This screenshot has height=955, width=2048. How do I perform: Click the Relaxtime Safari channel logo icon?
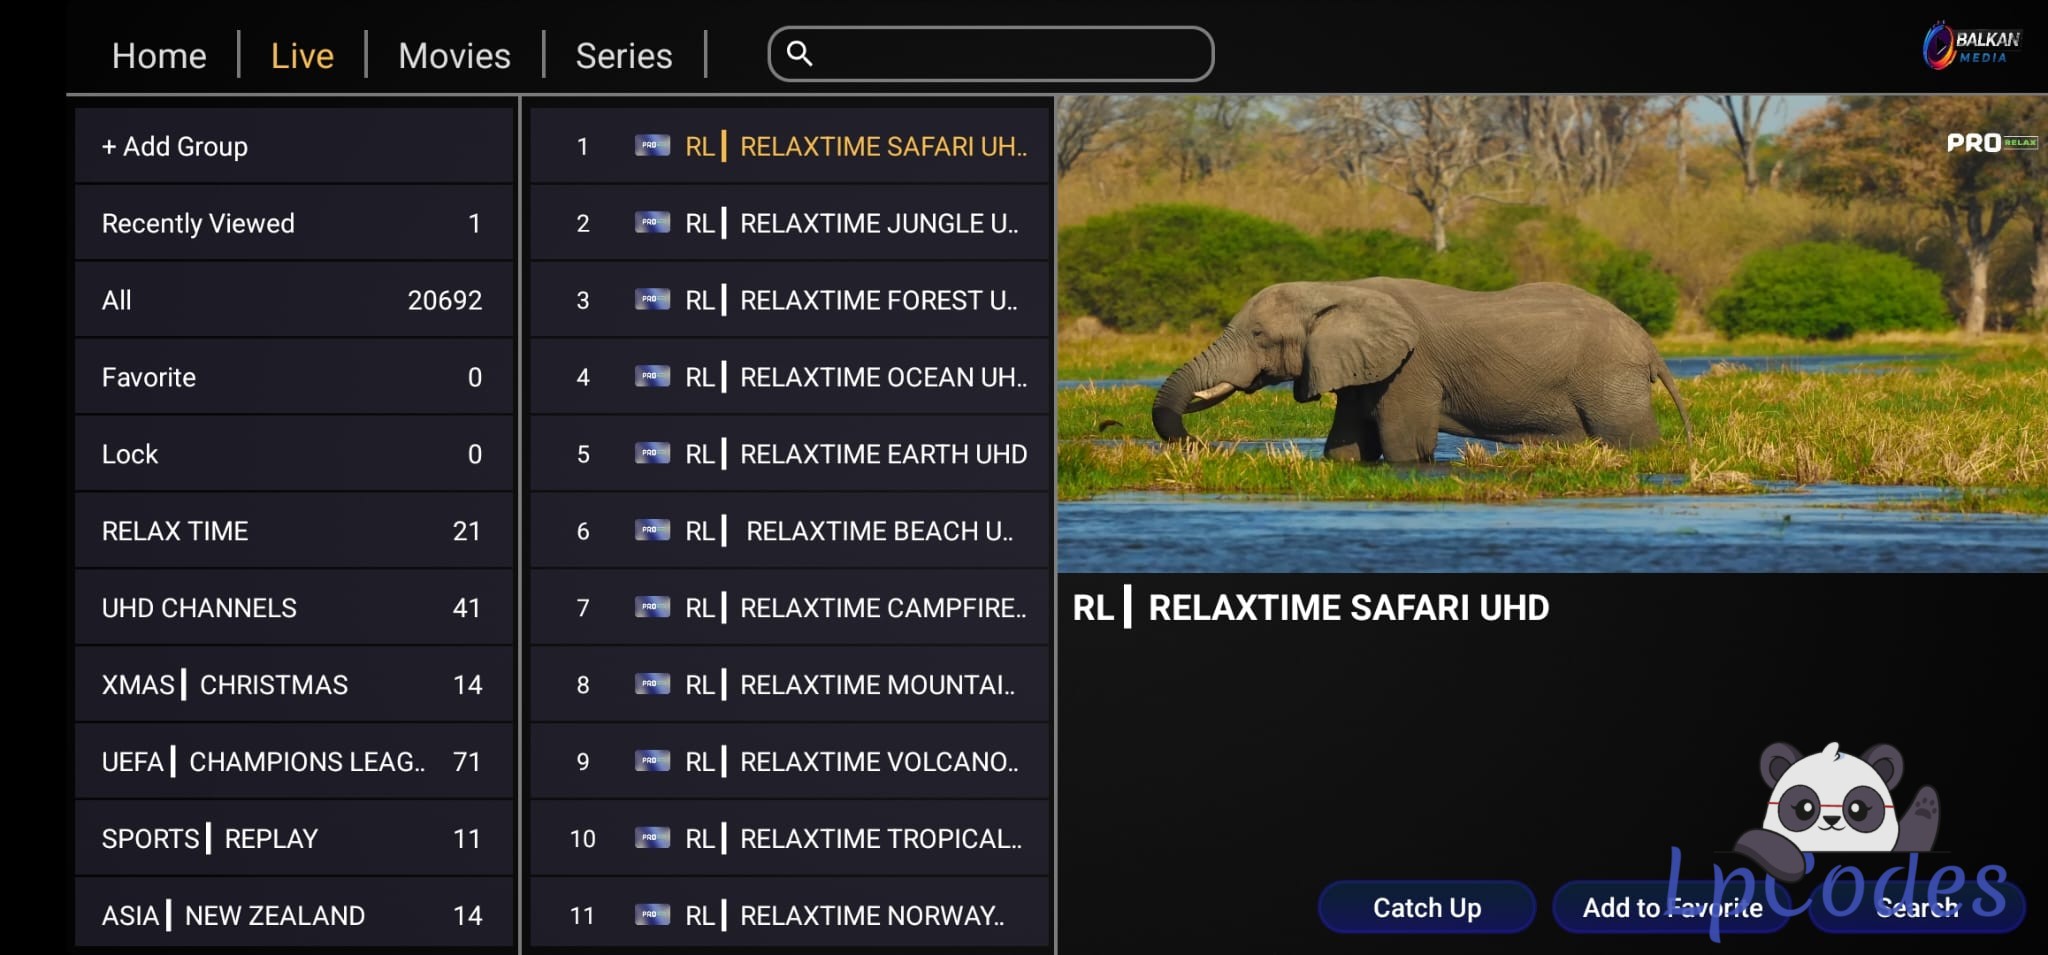[652, 146]
